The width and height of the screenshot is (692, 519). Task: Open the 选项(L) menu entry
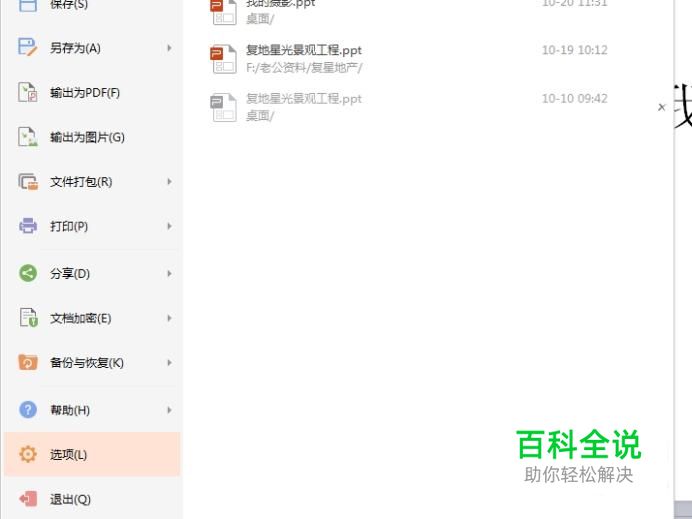click(x=92, y=454)
